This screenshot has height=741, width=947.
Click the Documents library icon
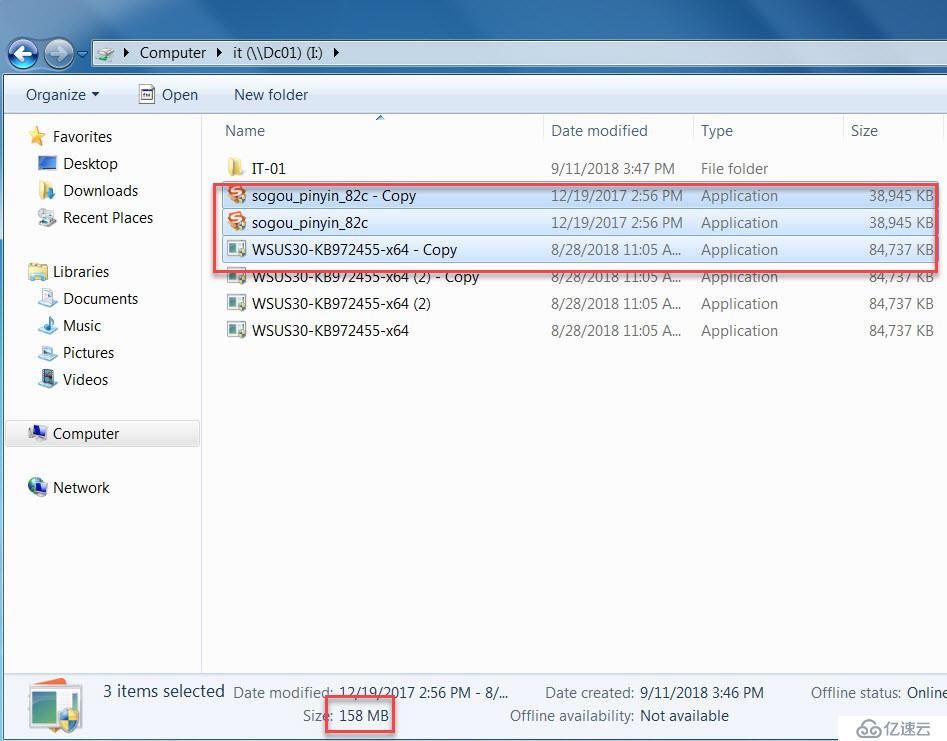click(48, 298)
